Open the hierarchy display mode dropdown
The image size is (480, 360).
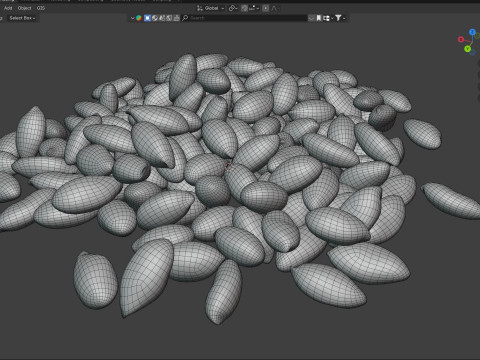click(328, 18)
